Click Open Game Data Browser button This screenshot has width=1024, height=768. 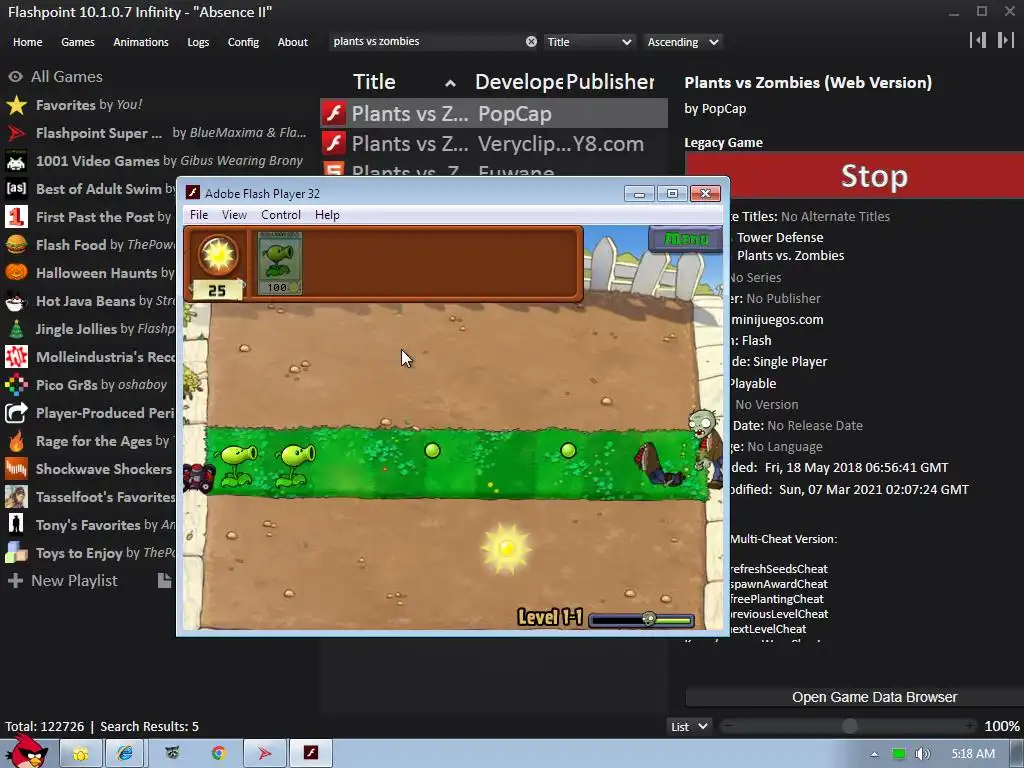click(x=874, y=697)
